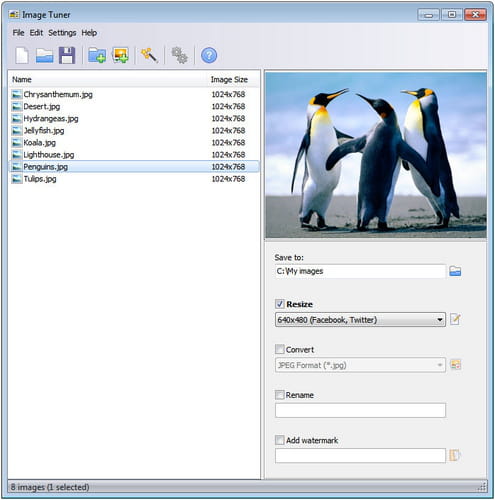Viewport: 495px width, 500px height.
Task: Select Tulips.jpg in the image list
Action: click(134, 179)
